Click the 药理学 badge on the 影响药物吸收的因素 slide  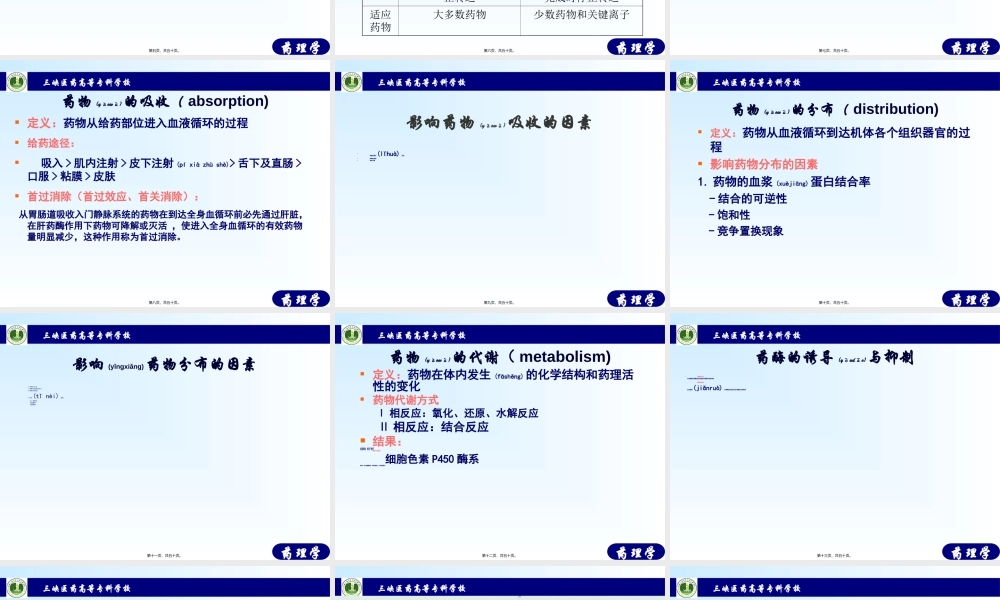point(636,299)
